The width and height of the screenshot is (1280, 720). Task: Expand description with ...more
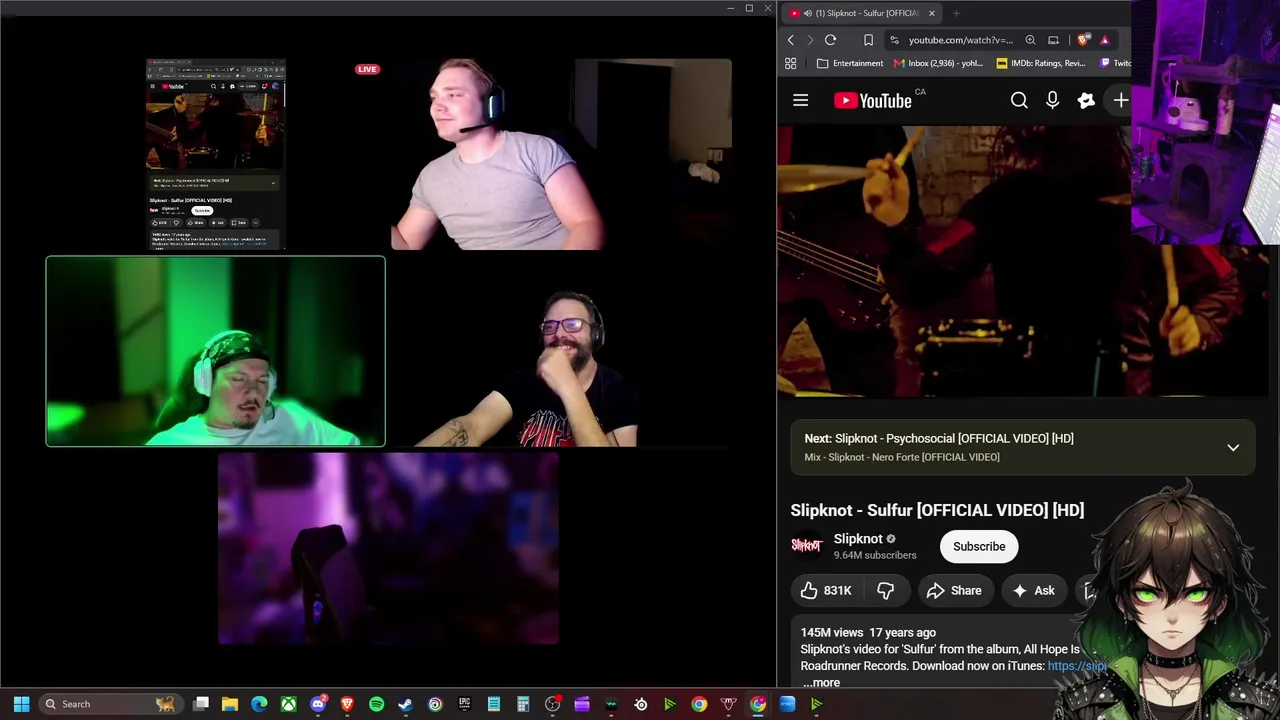pyautogui.click(x=821, y=683)
